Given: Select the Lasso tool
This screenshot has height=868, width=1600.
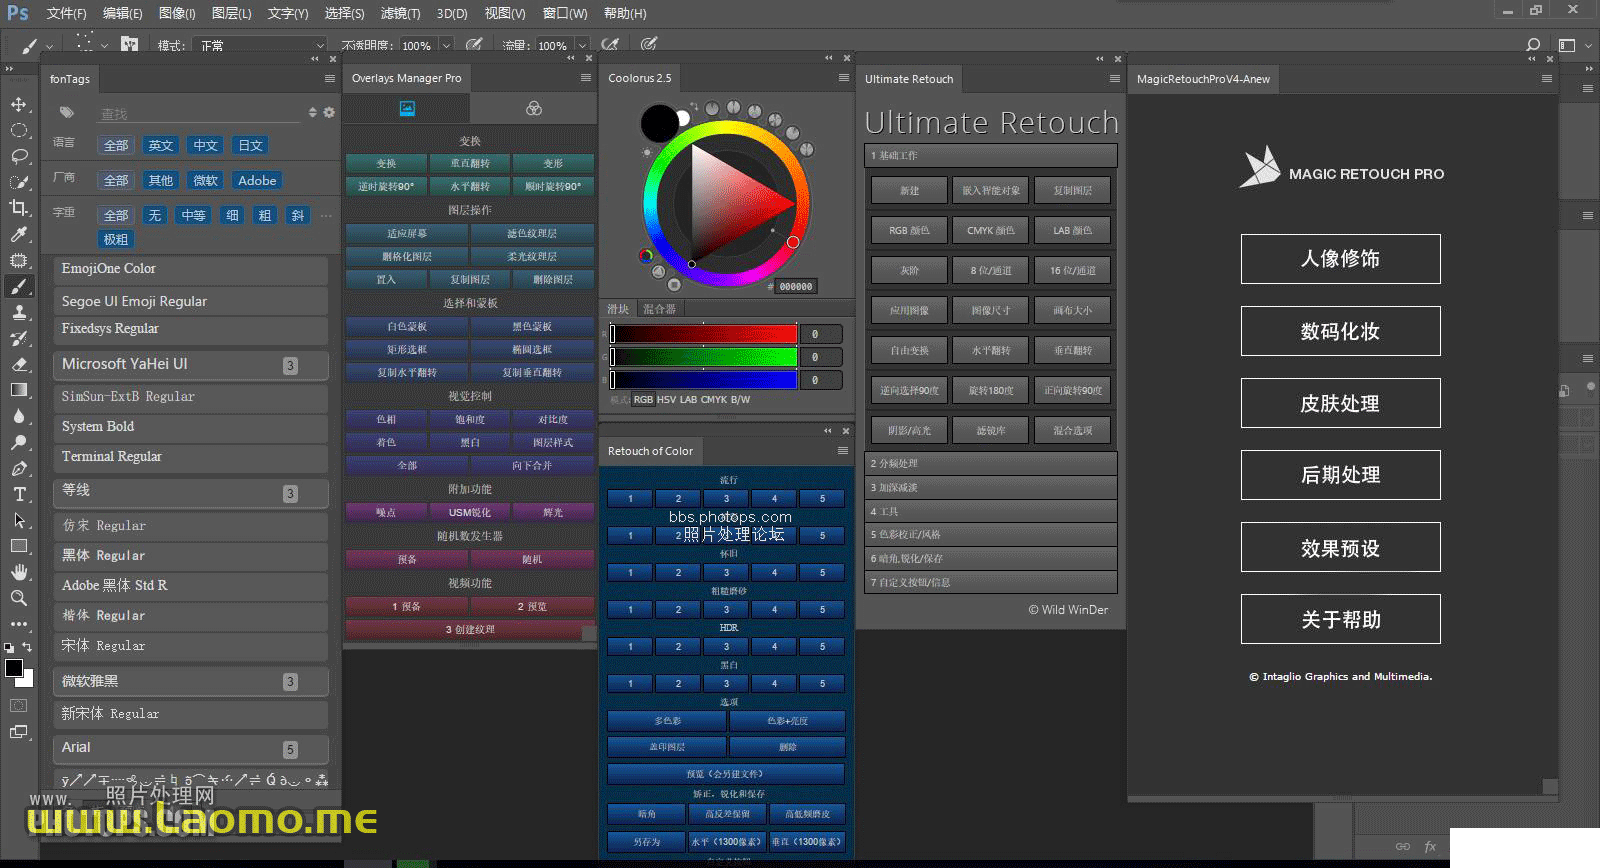Looking at the screenshot, I should pyautogui.click(x=18, y=156).
